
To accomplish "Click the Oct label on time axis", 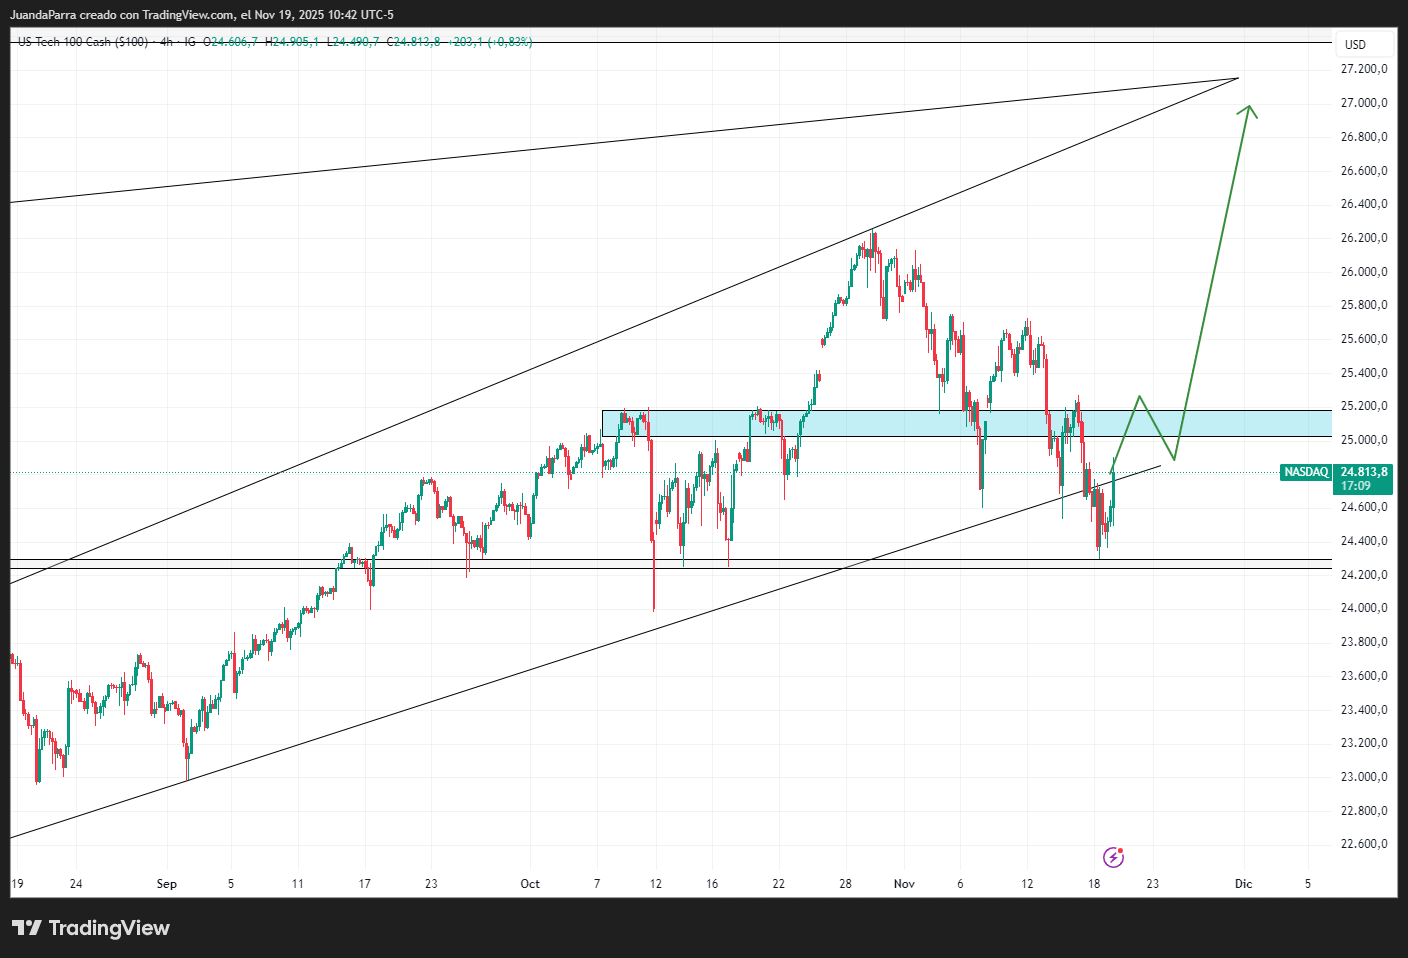I will point(530,884).
